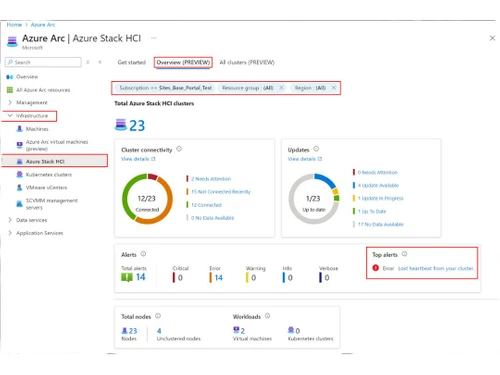Click info icon next to Total nodes
The height and width of the screenshot is (375, 500).
(x=158, y=316)
